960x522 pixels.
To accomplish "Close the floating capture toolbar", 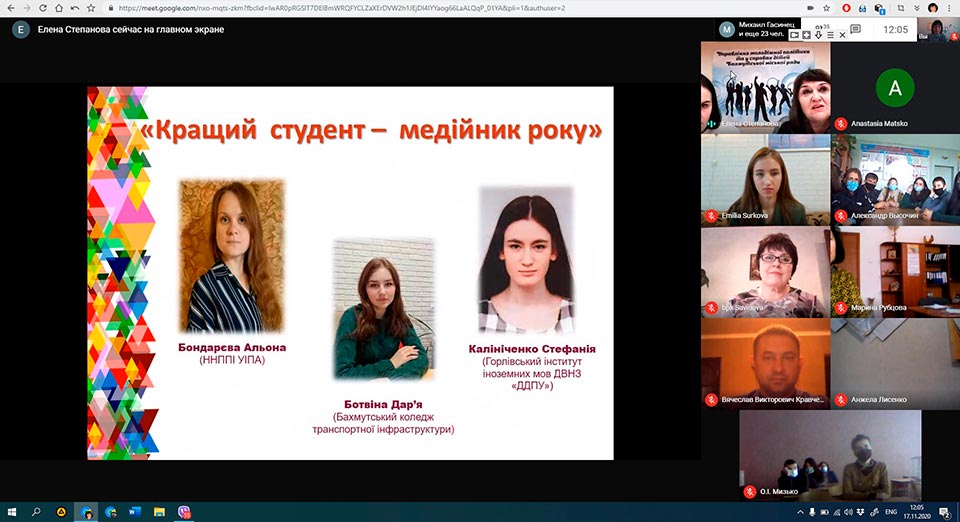I will [842, 35].
